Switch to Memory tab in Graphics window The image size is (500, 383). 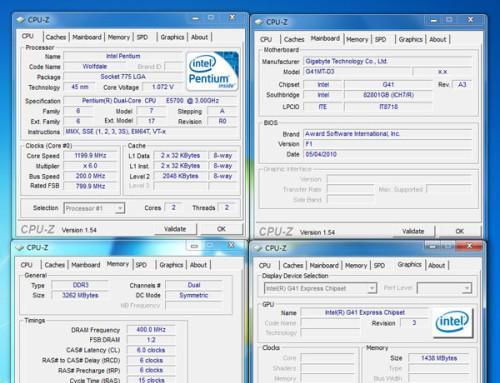[x=356, y=266]
